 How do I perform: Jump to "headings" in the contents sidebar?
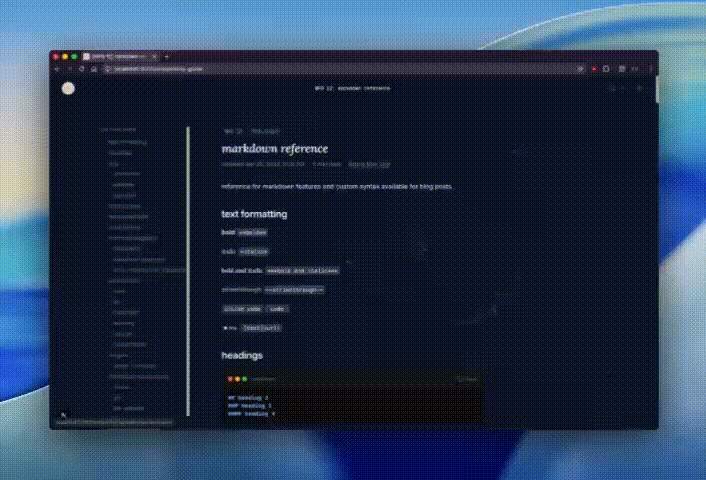point(120,152)
